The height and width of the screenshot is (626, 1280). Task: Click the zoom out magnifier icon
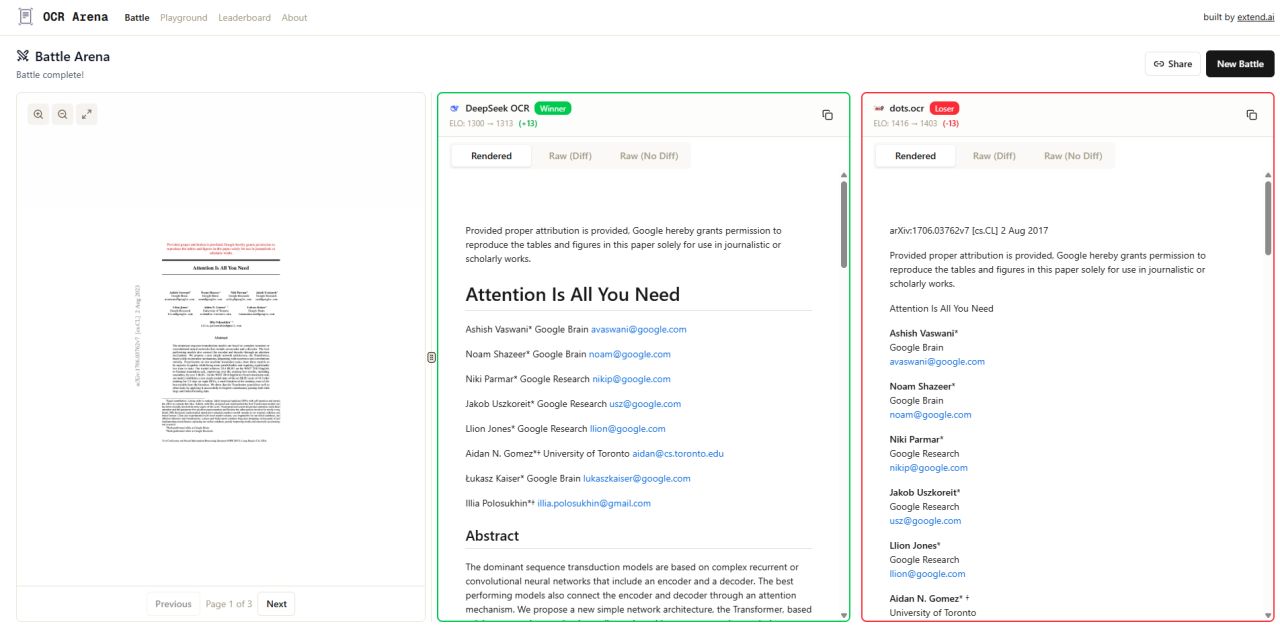[63, 115]
